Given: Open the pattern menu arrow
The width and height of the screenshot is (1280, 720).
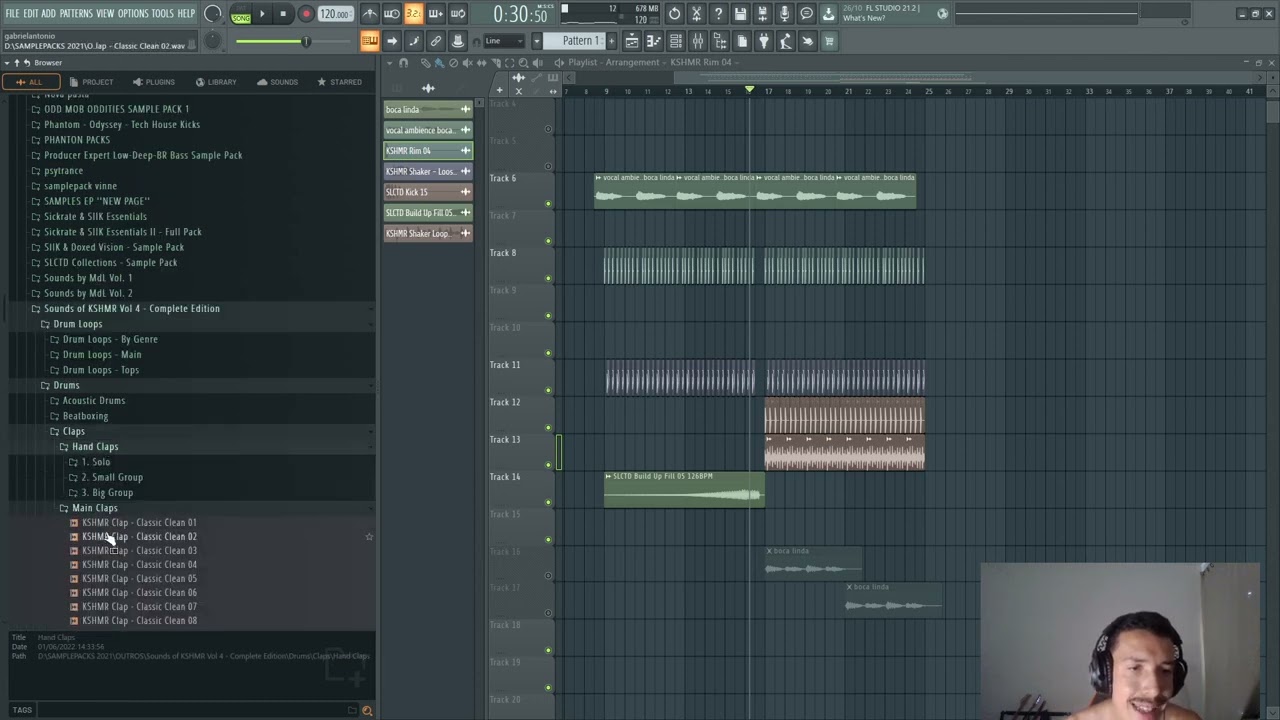Looking at the screenshot, I should coord(537,41).
